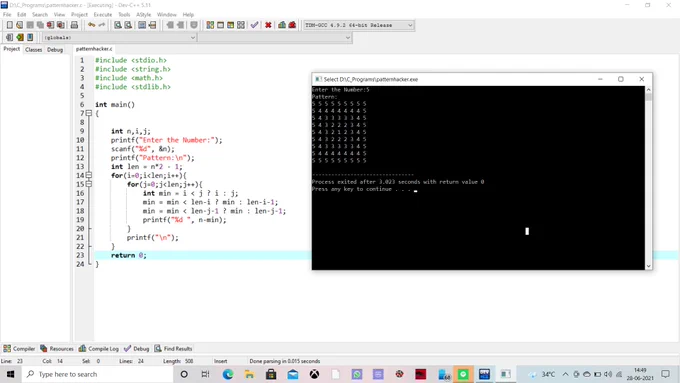Click the 34°C weather widget
This screenshot has width=680, height=383.
[542, 374]
